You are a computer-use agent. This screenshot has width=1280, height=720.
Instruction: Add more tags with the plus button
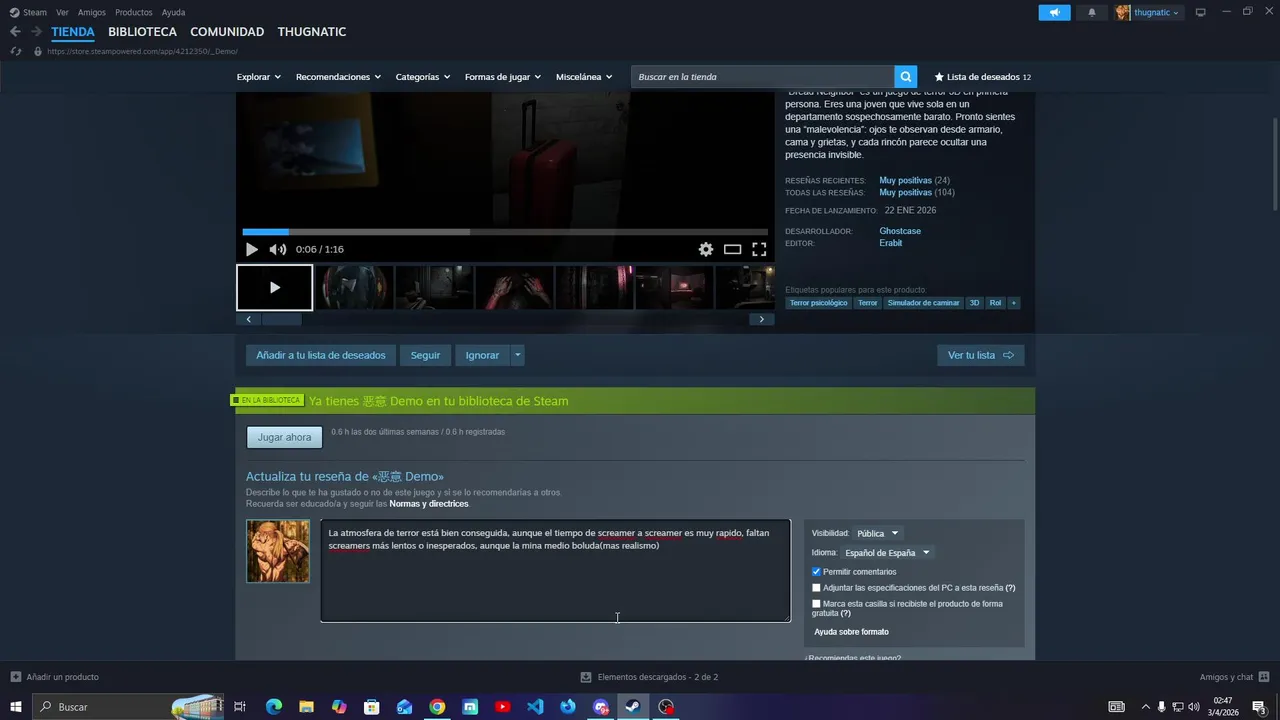(x=1013, y=303)
